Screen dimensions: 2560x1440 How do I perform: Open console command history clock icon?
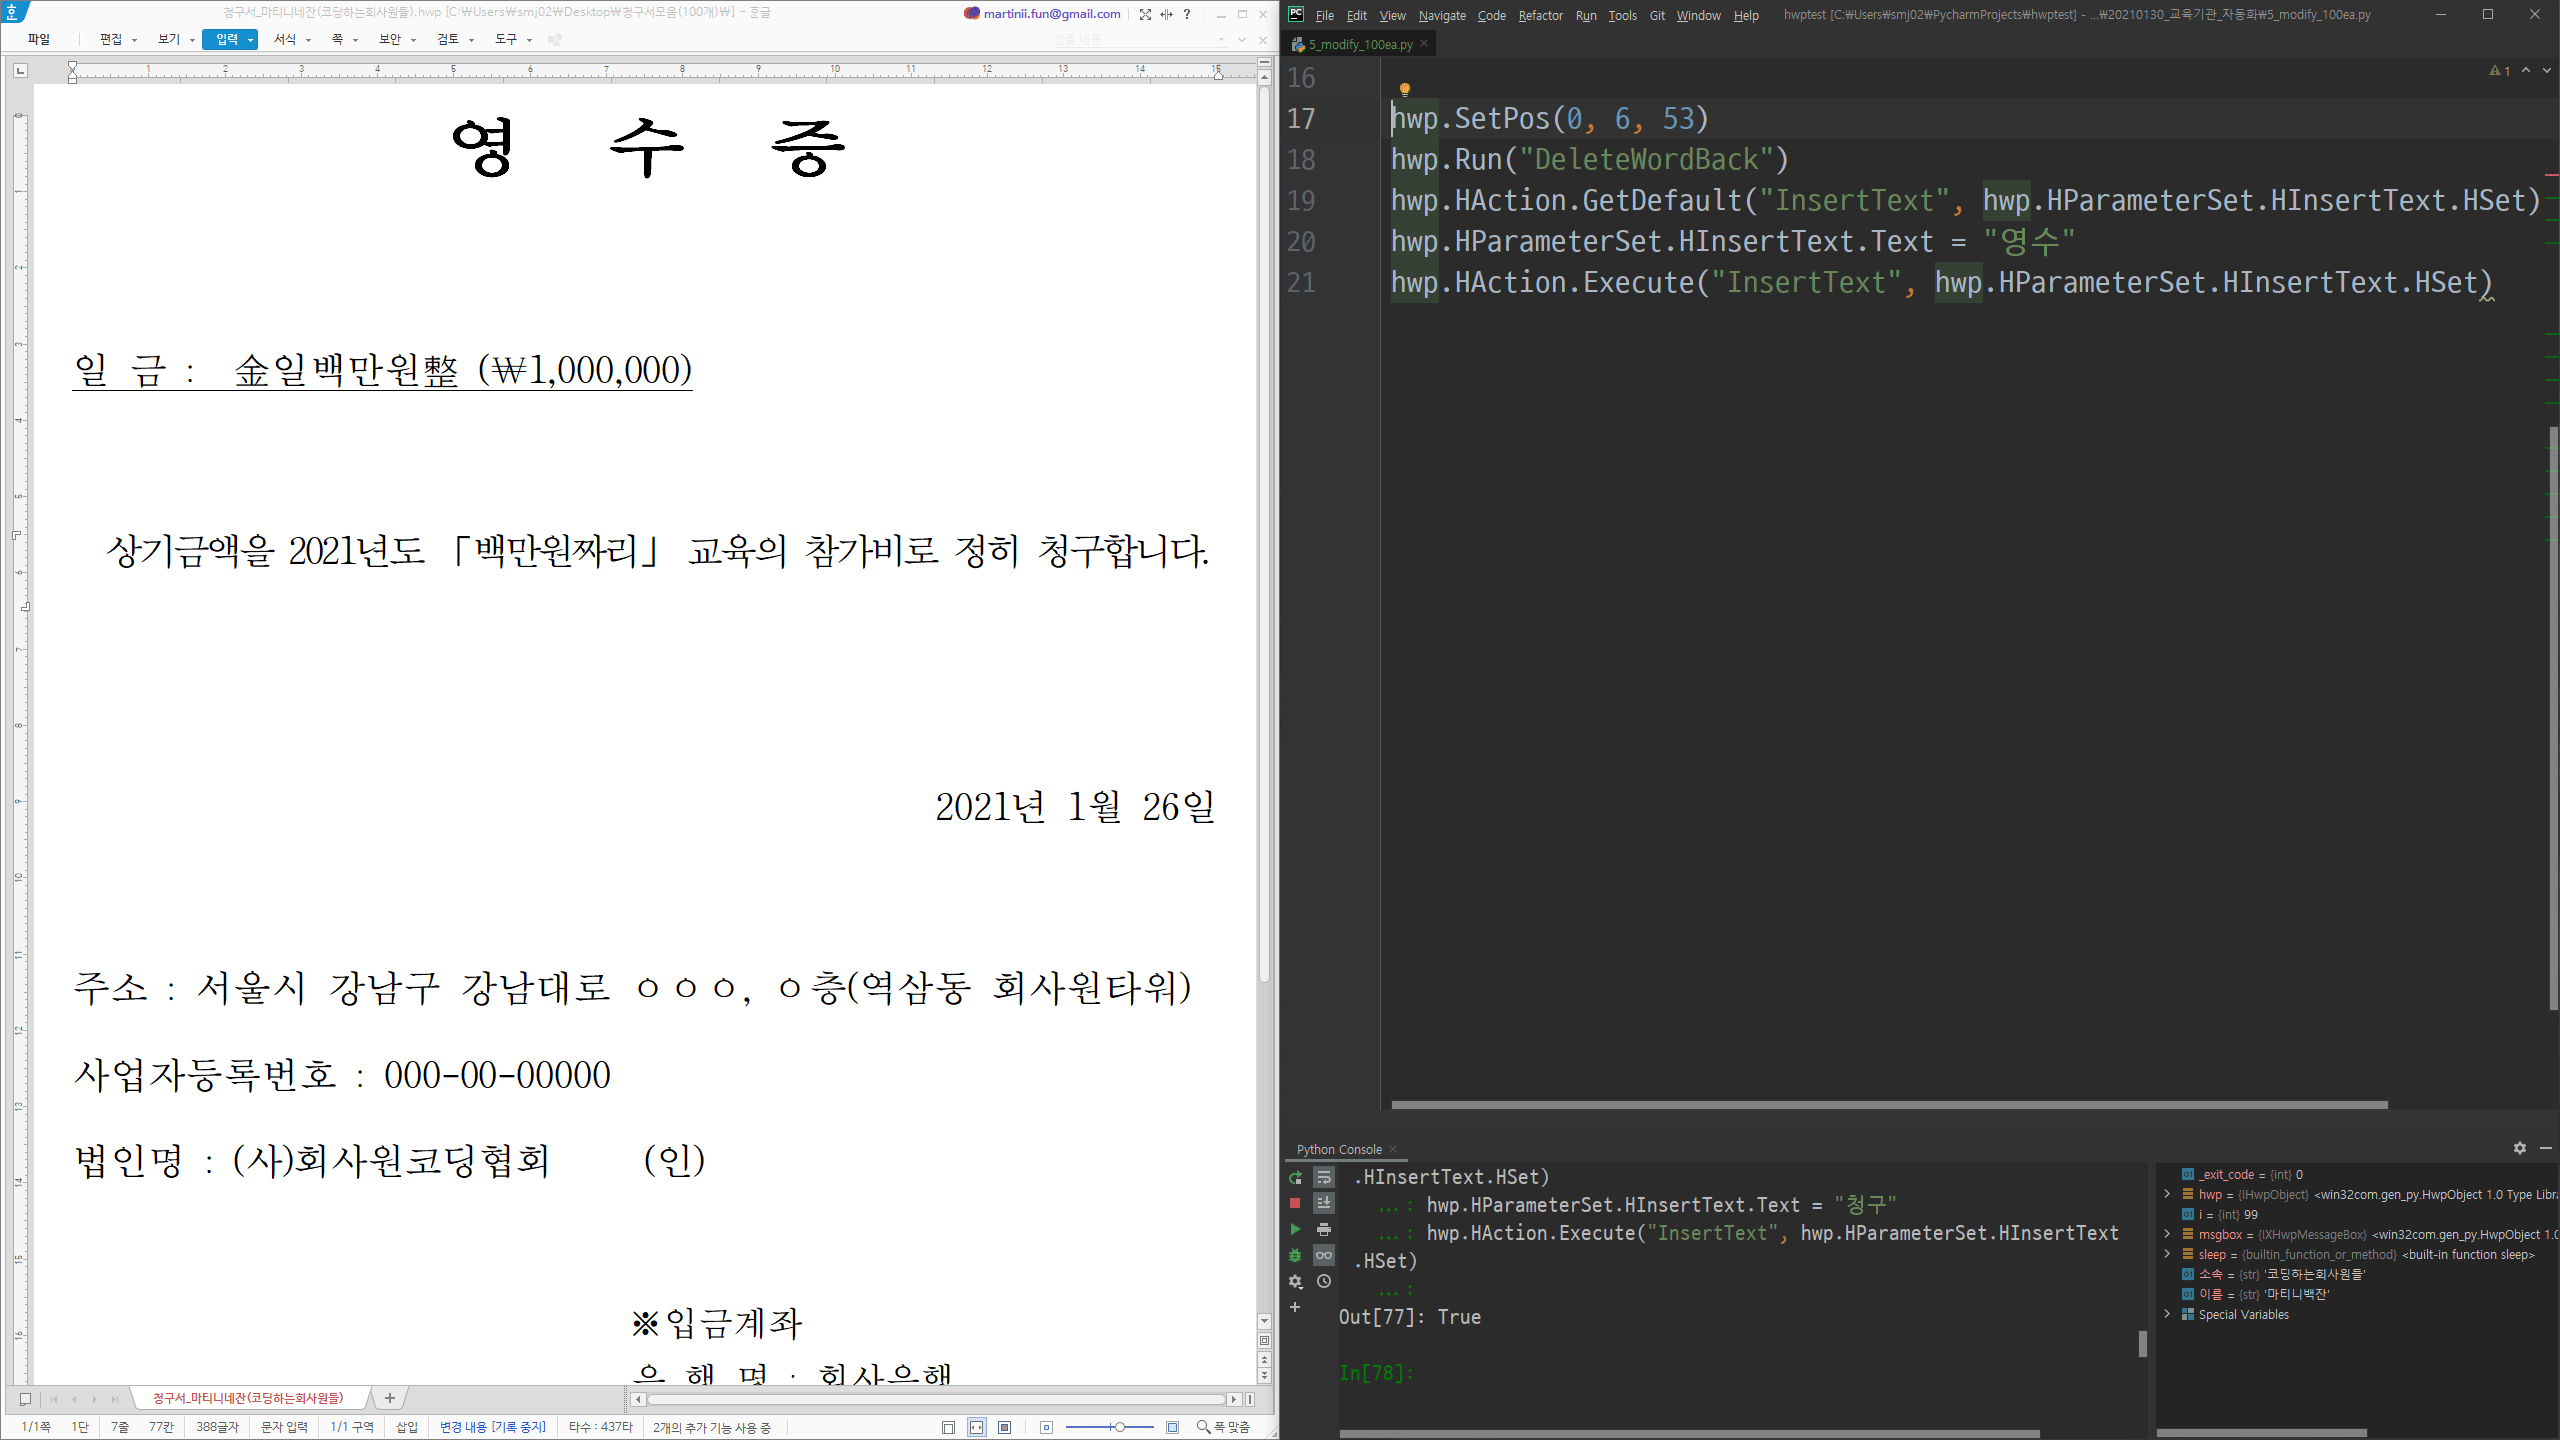coord(1324,1281)
